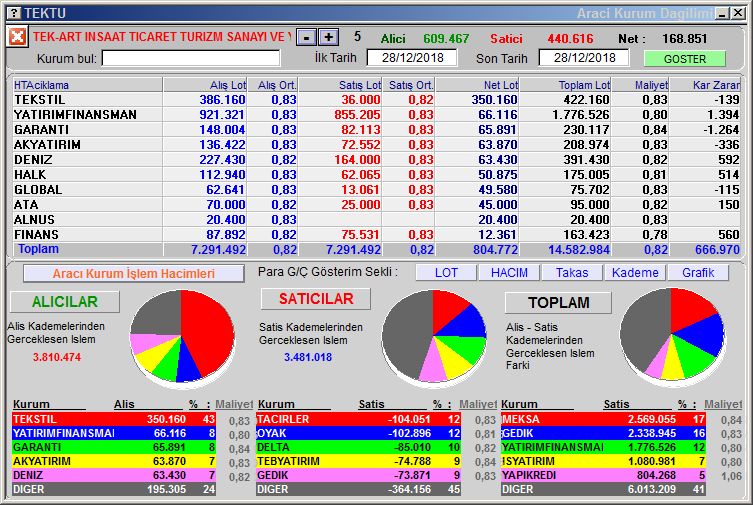753x505 pixels.
Task: Click the SATICILAR button
Action: 316,299
